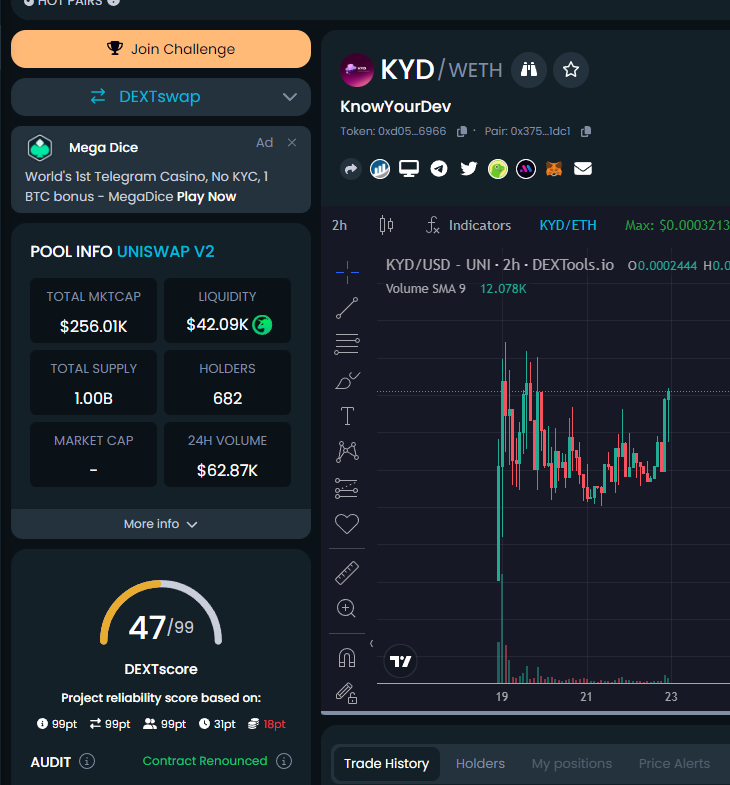
Task: Select the crosshair cursor tool
Action: pos(347,272)
